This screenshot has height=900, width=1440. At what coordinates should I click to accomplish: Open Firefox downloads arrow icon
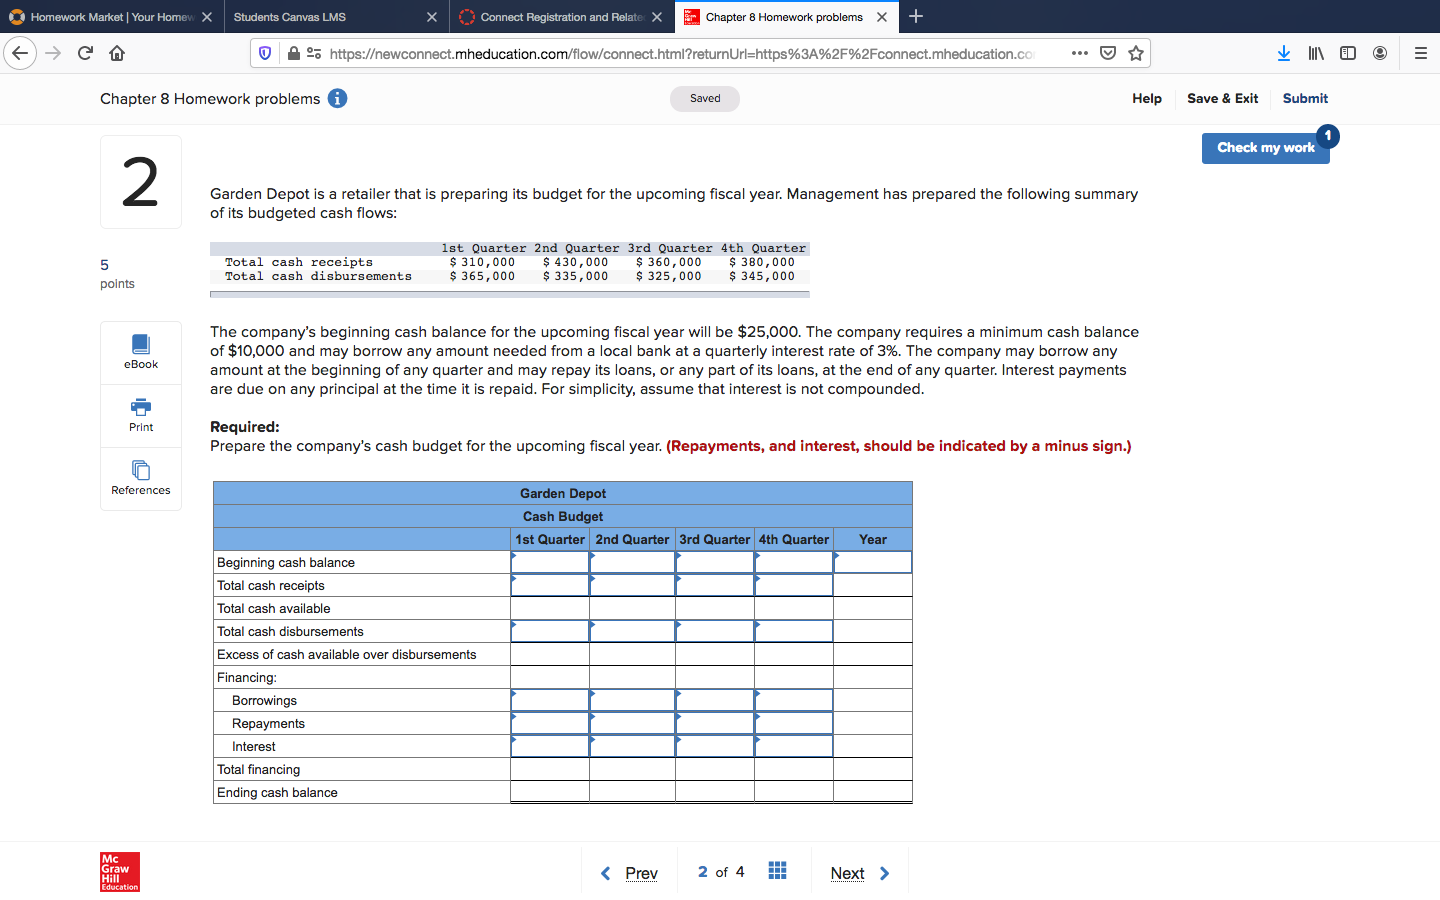[1284, 53]
